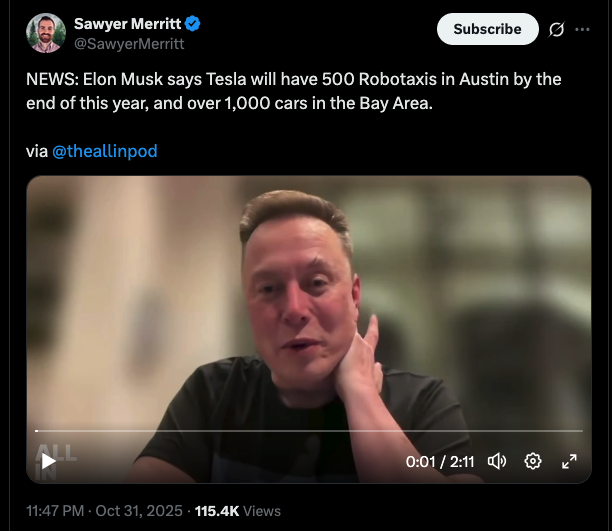Click the Grok explain icon beside Subscribe
612x531 pixels.
557,29
